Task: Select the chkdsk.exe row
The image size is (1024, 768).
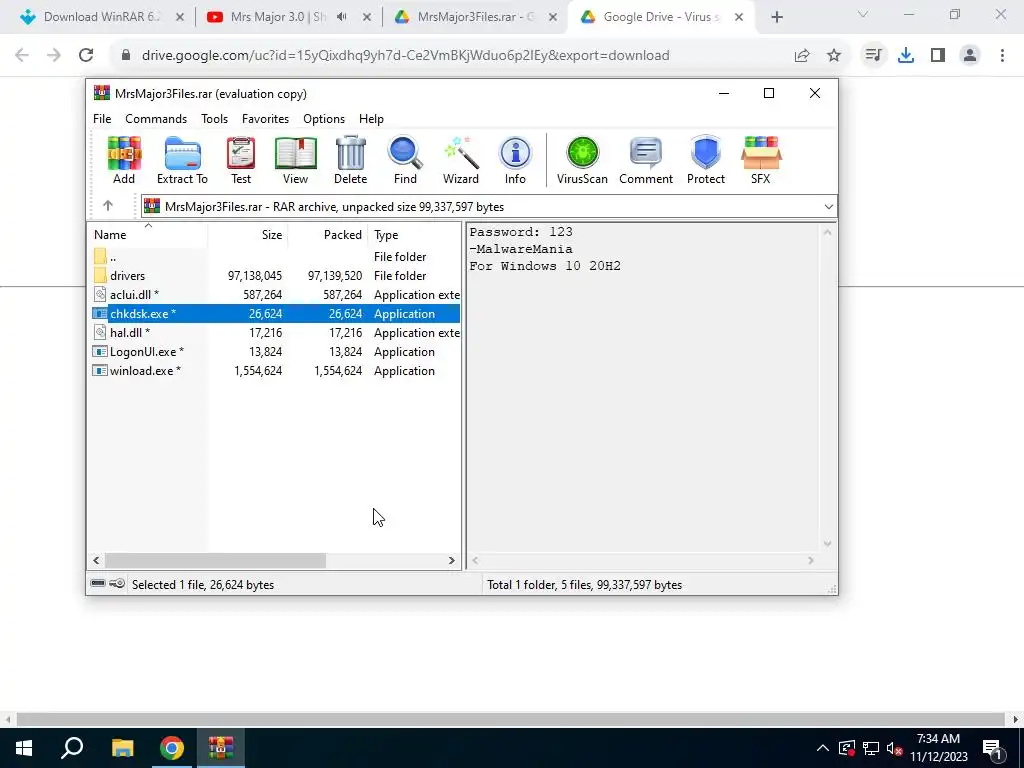Action: tap(275, 313)
